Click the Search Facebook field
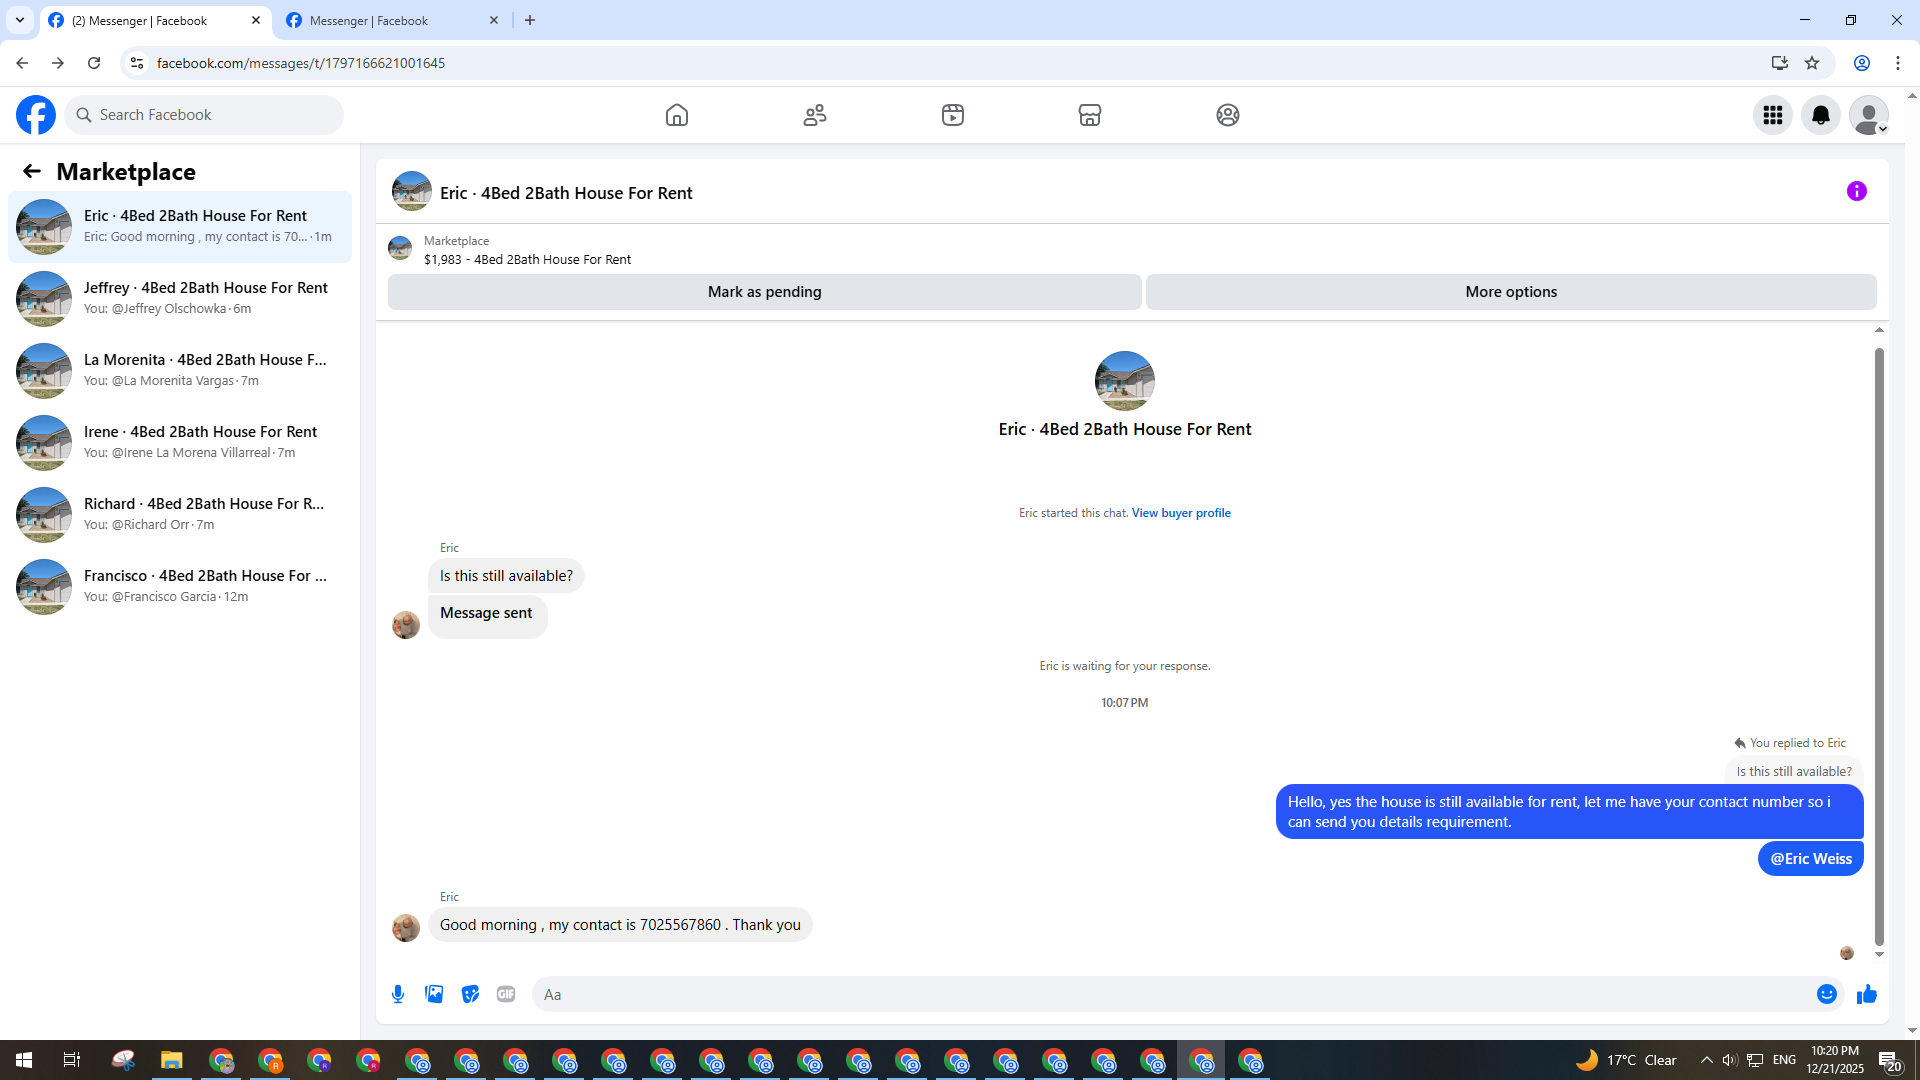The image size is (1920, 1080). click(x=205, y=115)
